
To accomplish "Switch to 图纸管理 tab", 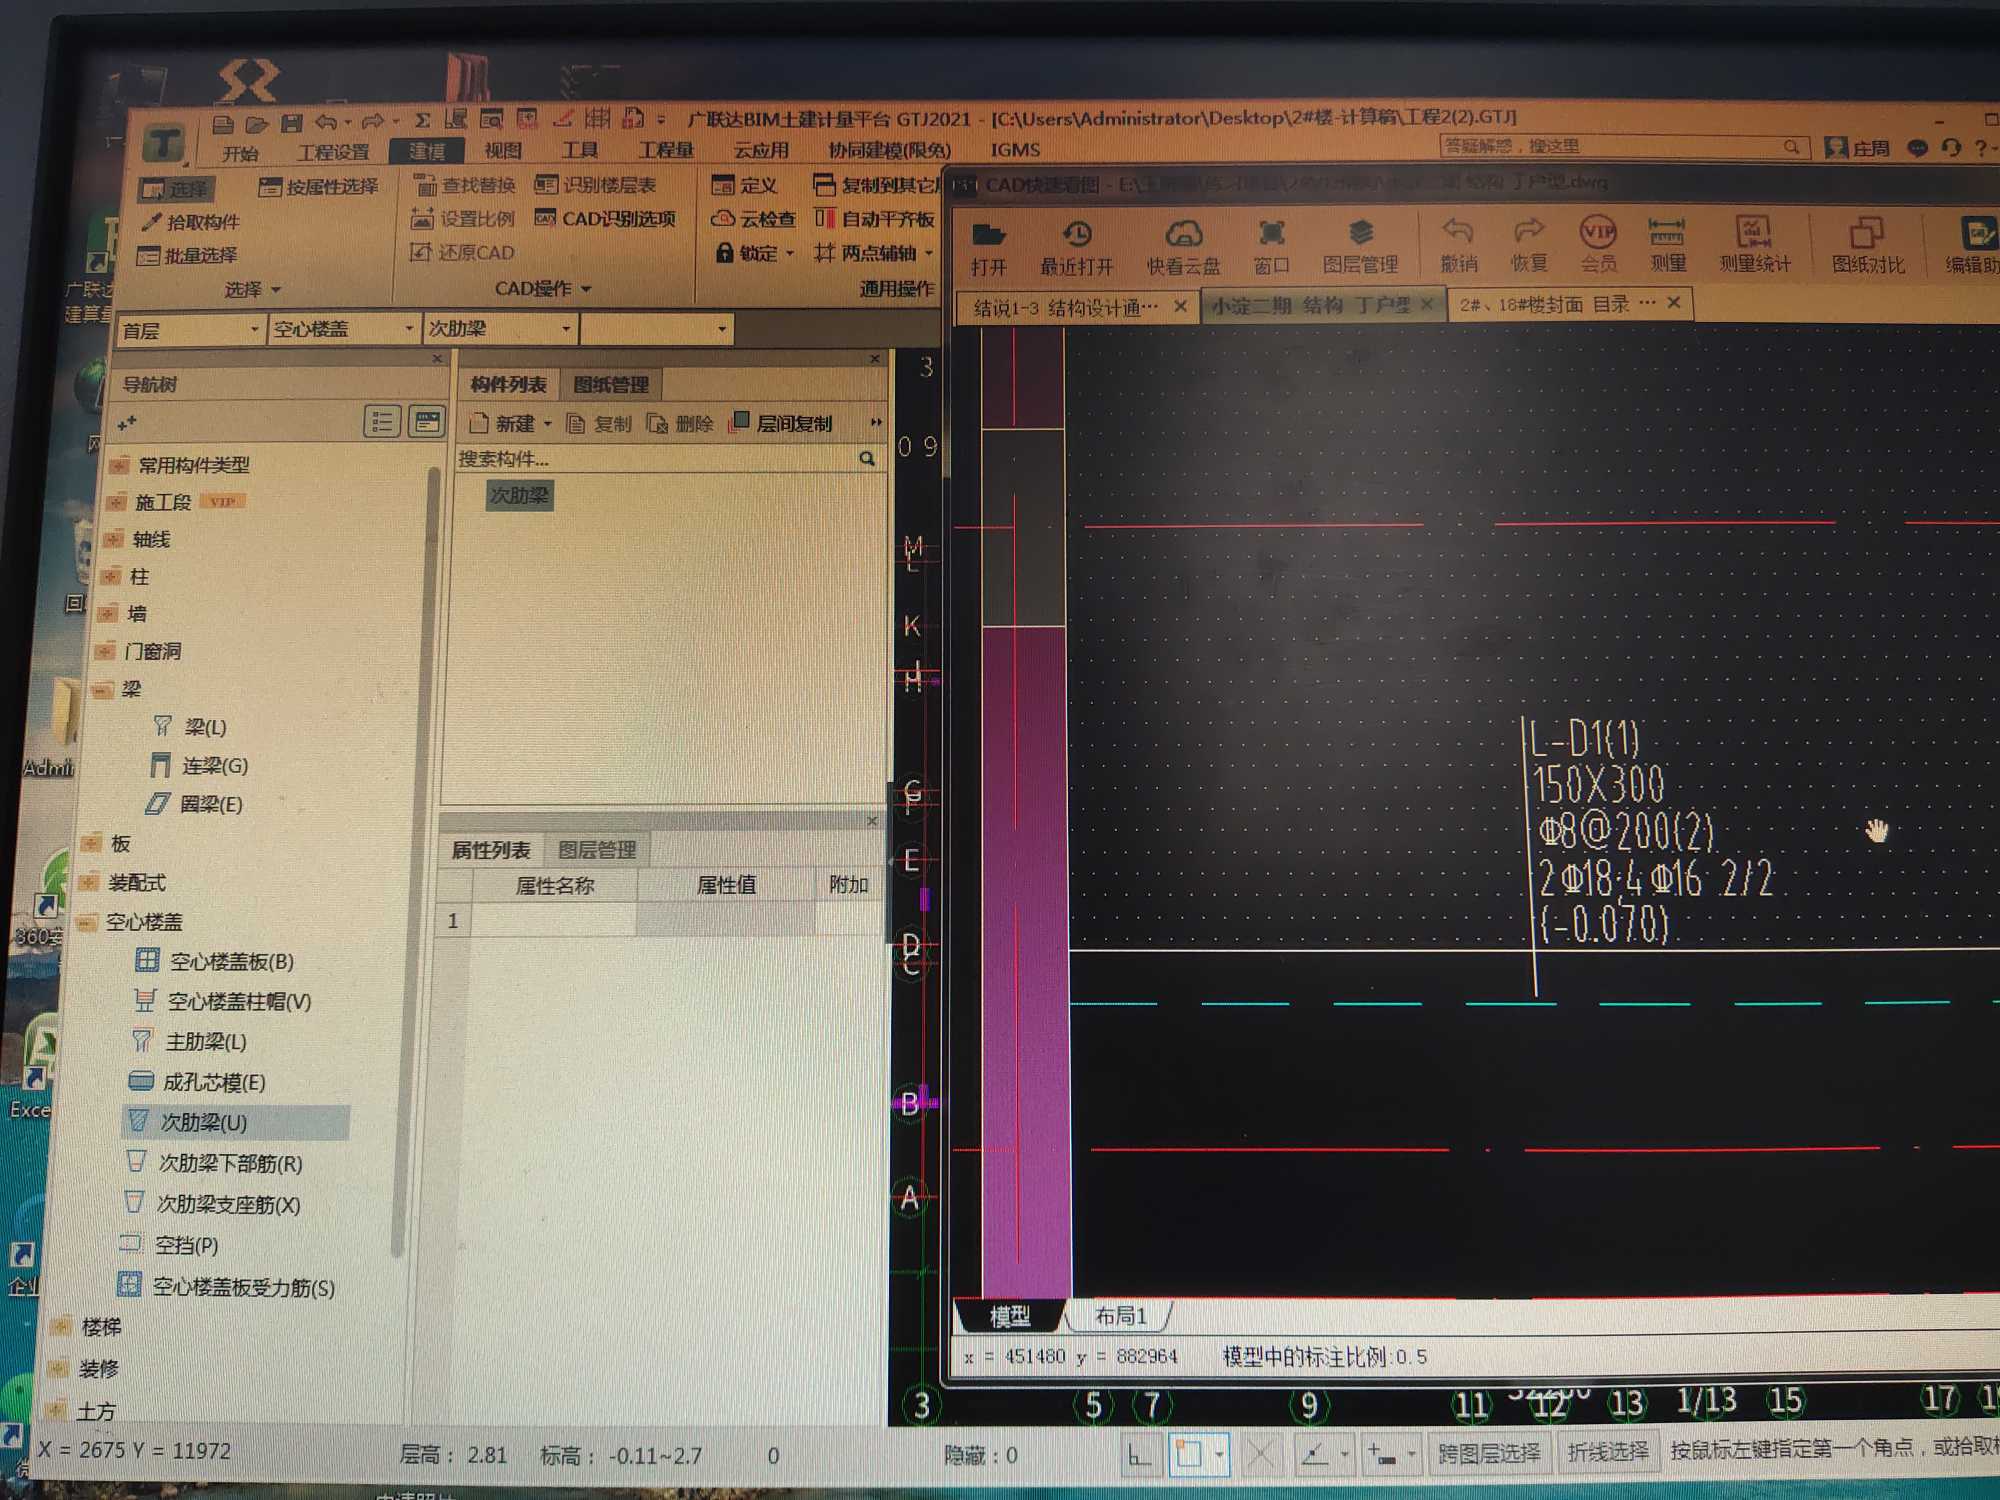I will click(x=611, y=384).
